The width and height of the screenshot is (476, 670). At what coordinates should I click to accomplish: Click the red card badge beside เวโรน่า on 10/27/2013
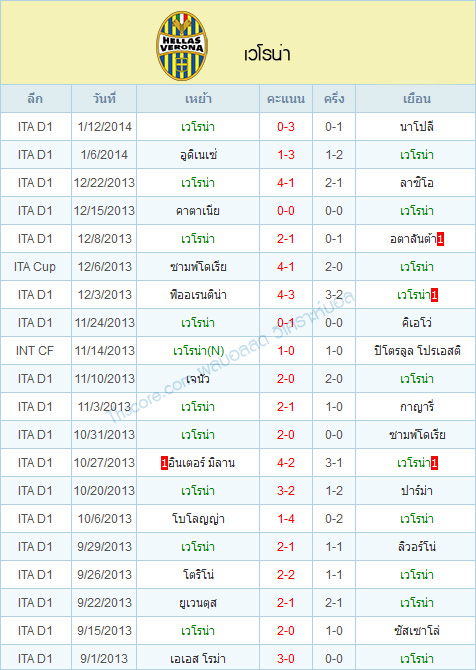435,463
